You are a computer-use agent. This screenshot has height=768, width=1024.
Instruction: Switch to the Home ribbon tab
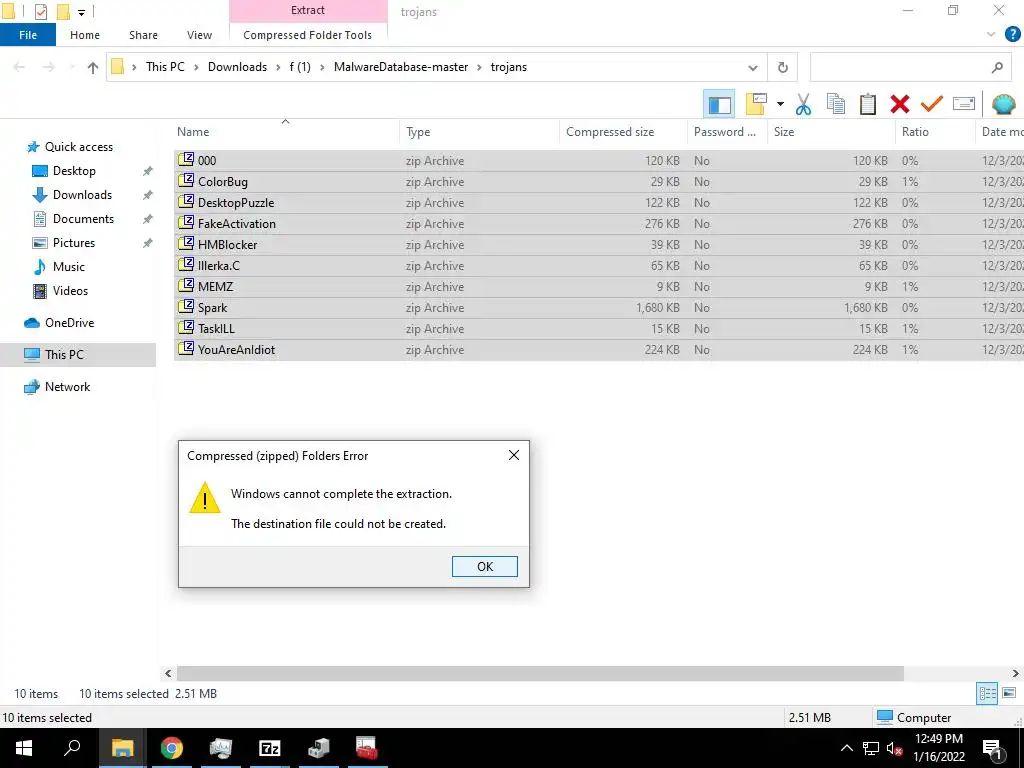pos(85,35)
